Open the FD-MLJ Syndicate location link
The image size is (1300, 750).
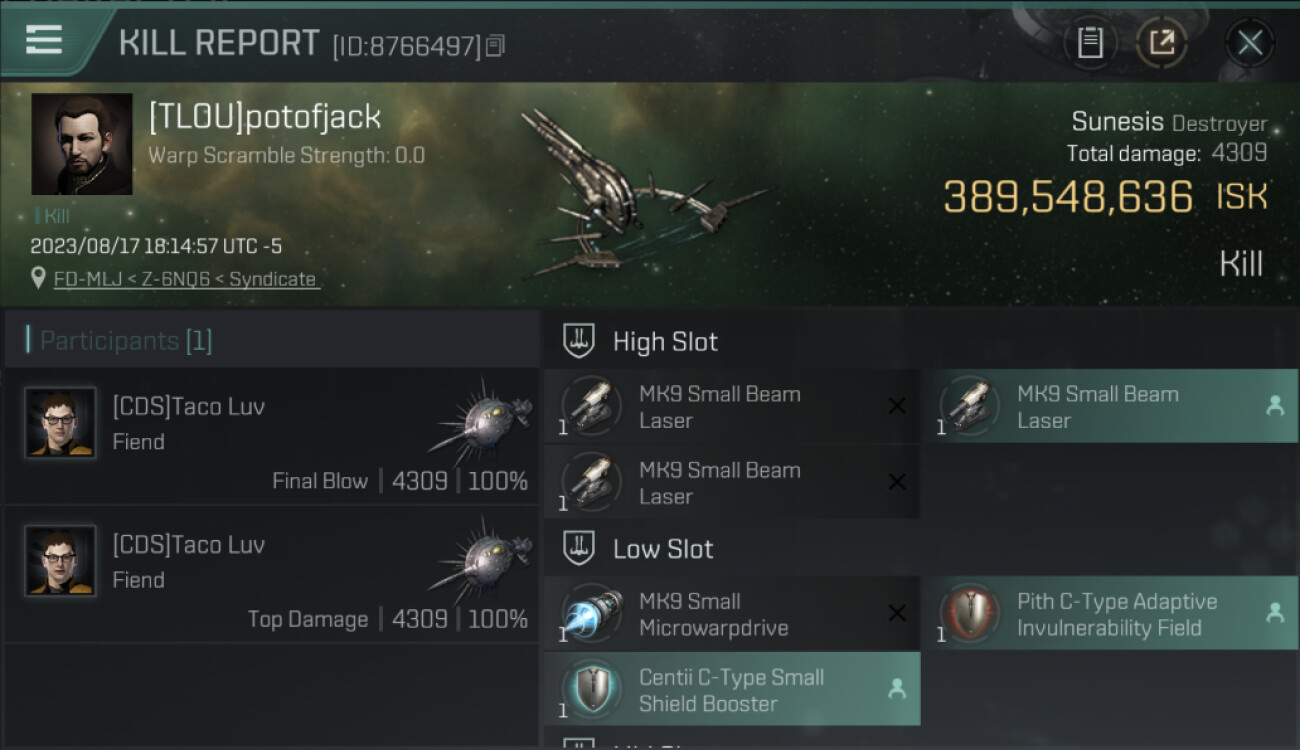pos(185,279)
